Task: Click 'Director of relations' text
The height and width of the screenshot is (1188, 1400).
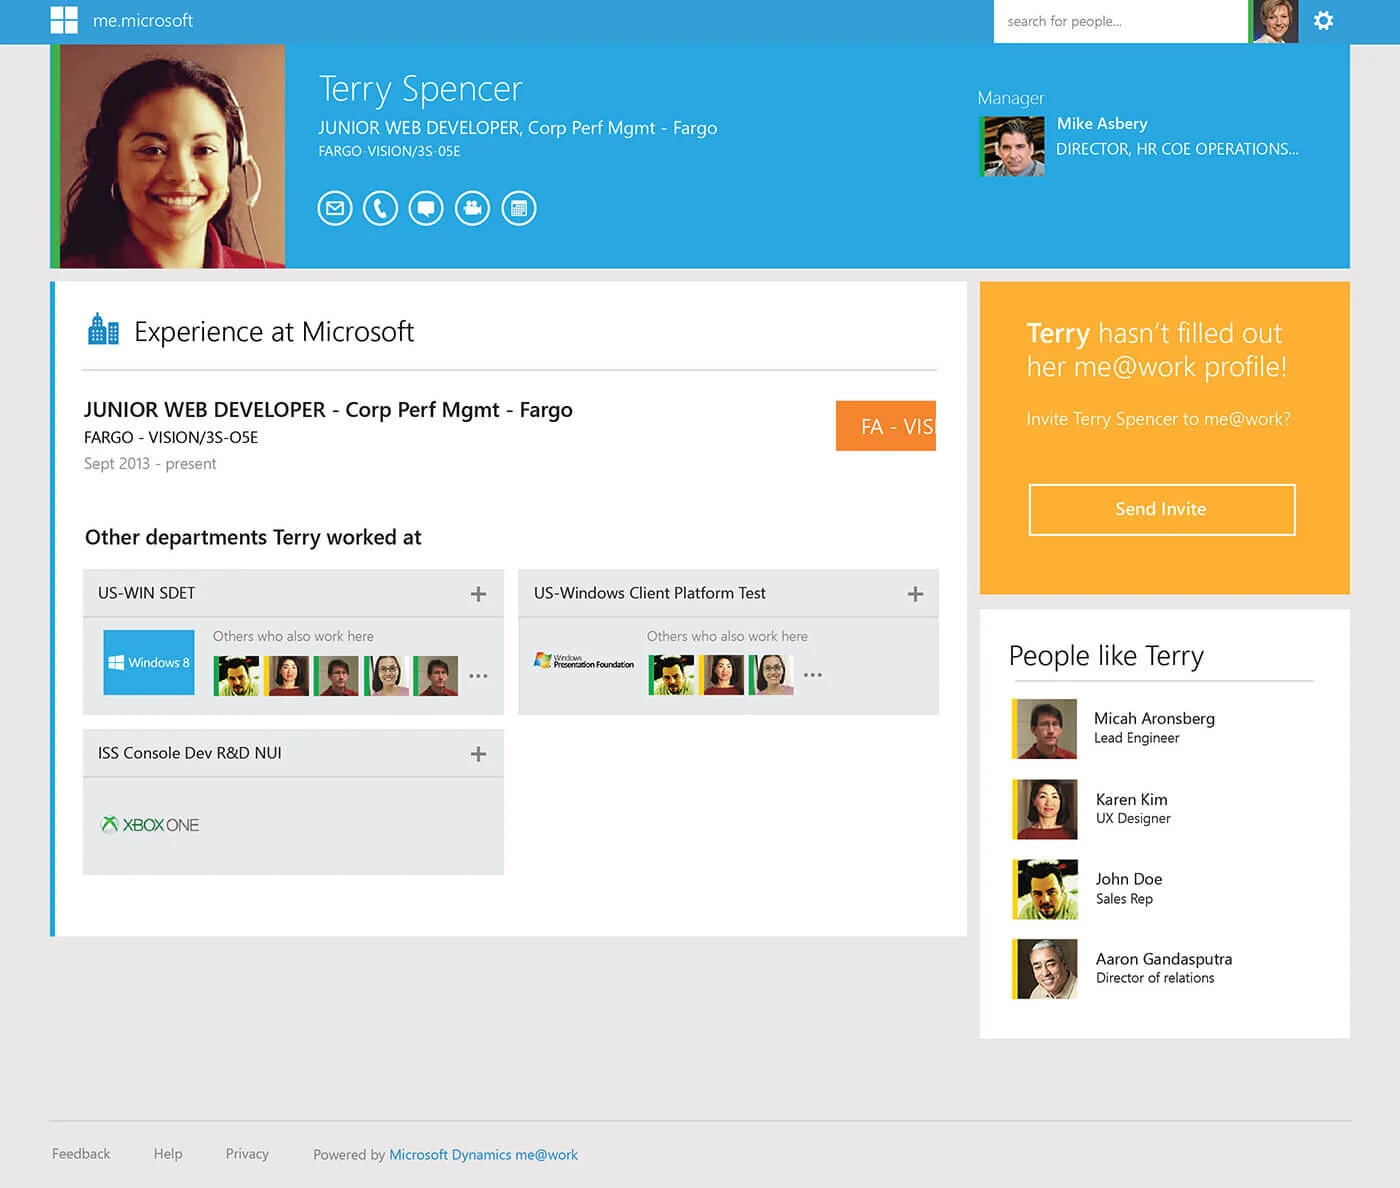Action: (1155, 978)
